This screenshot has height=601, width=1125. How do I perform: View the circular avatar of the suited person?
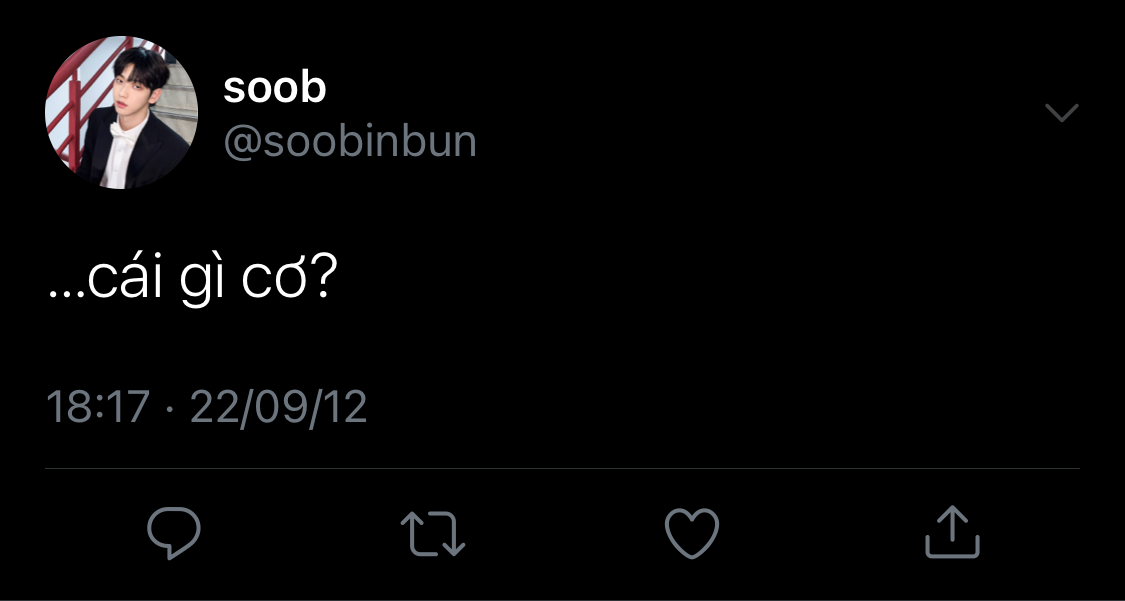pyautogui.click(x=121, y=113)
